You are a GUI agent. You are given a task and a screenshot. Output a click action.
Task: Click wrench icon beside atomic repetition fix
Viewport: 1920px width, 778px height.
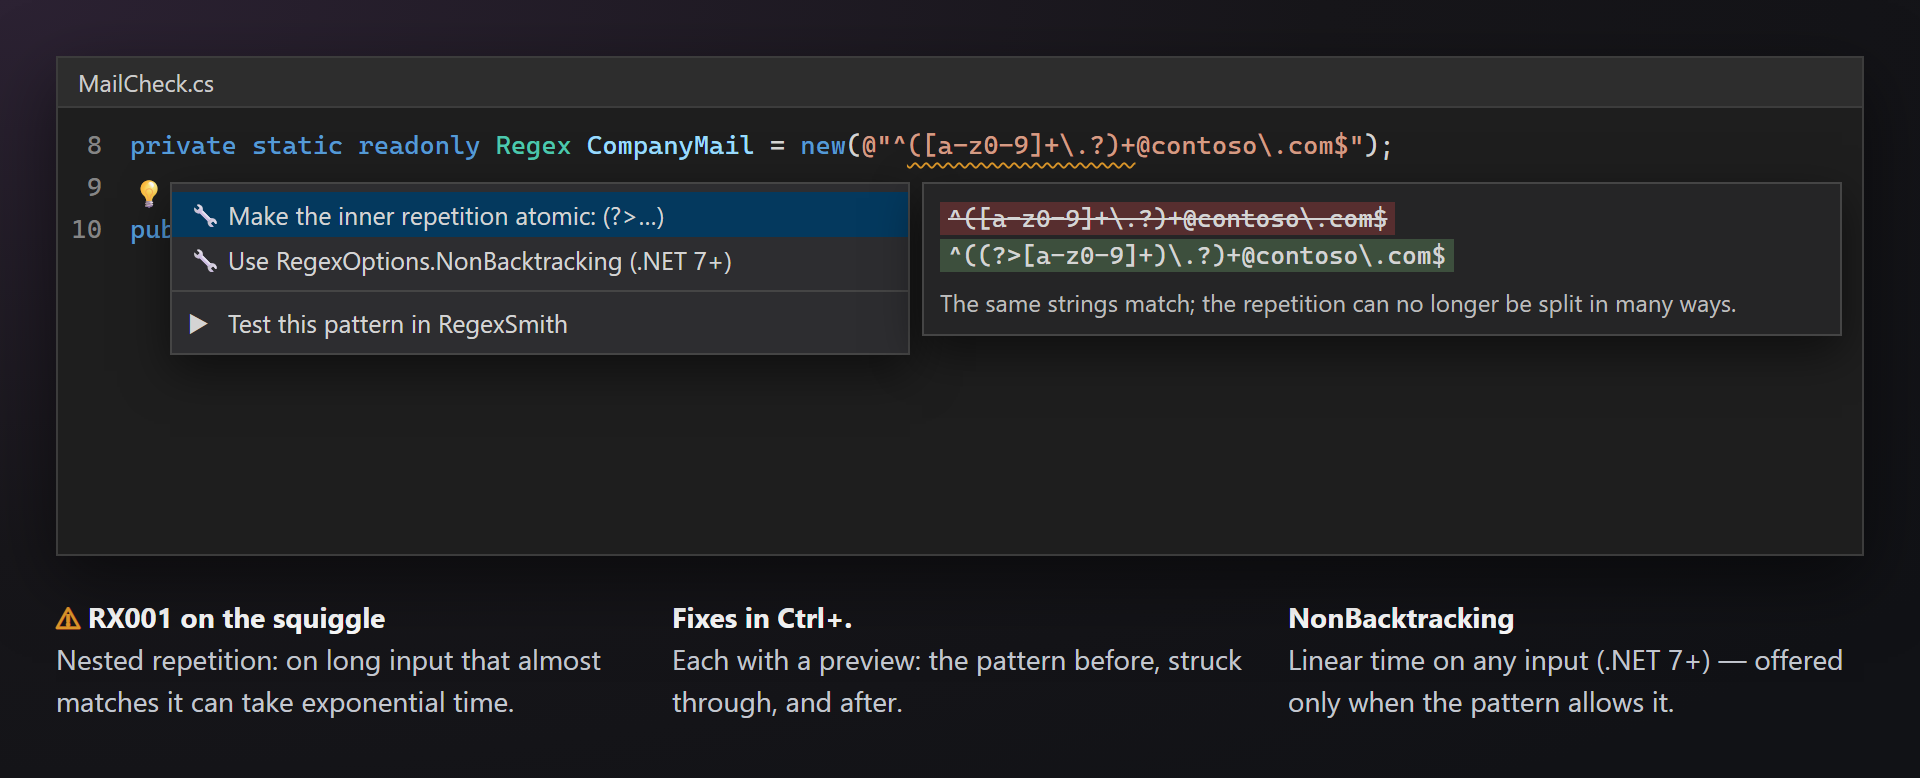(205, 216)
